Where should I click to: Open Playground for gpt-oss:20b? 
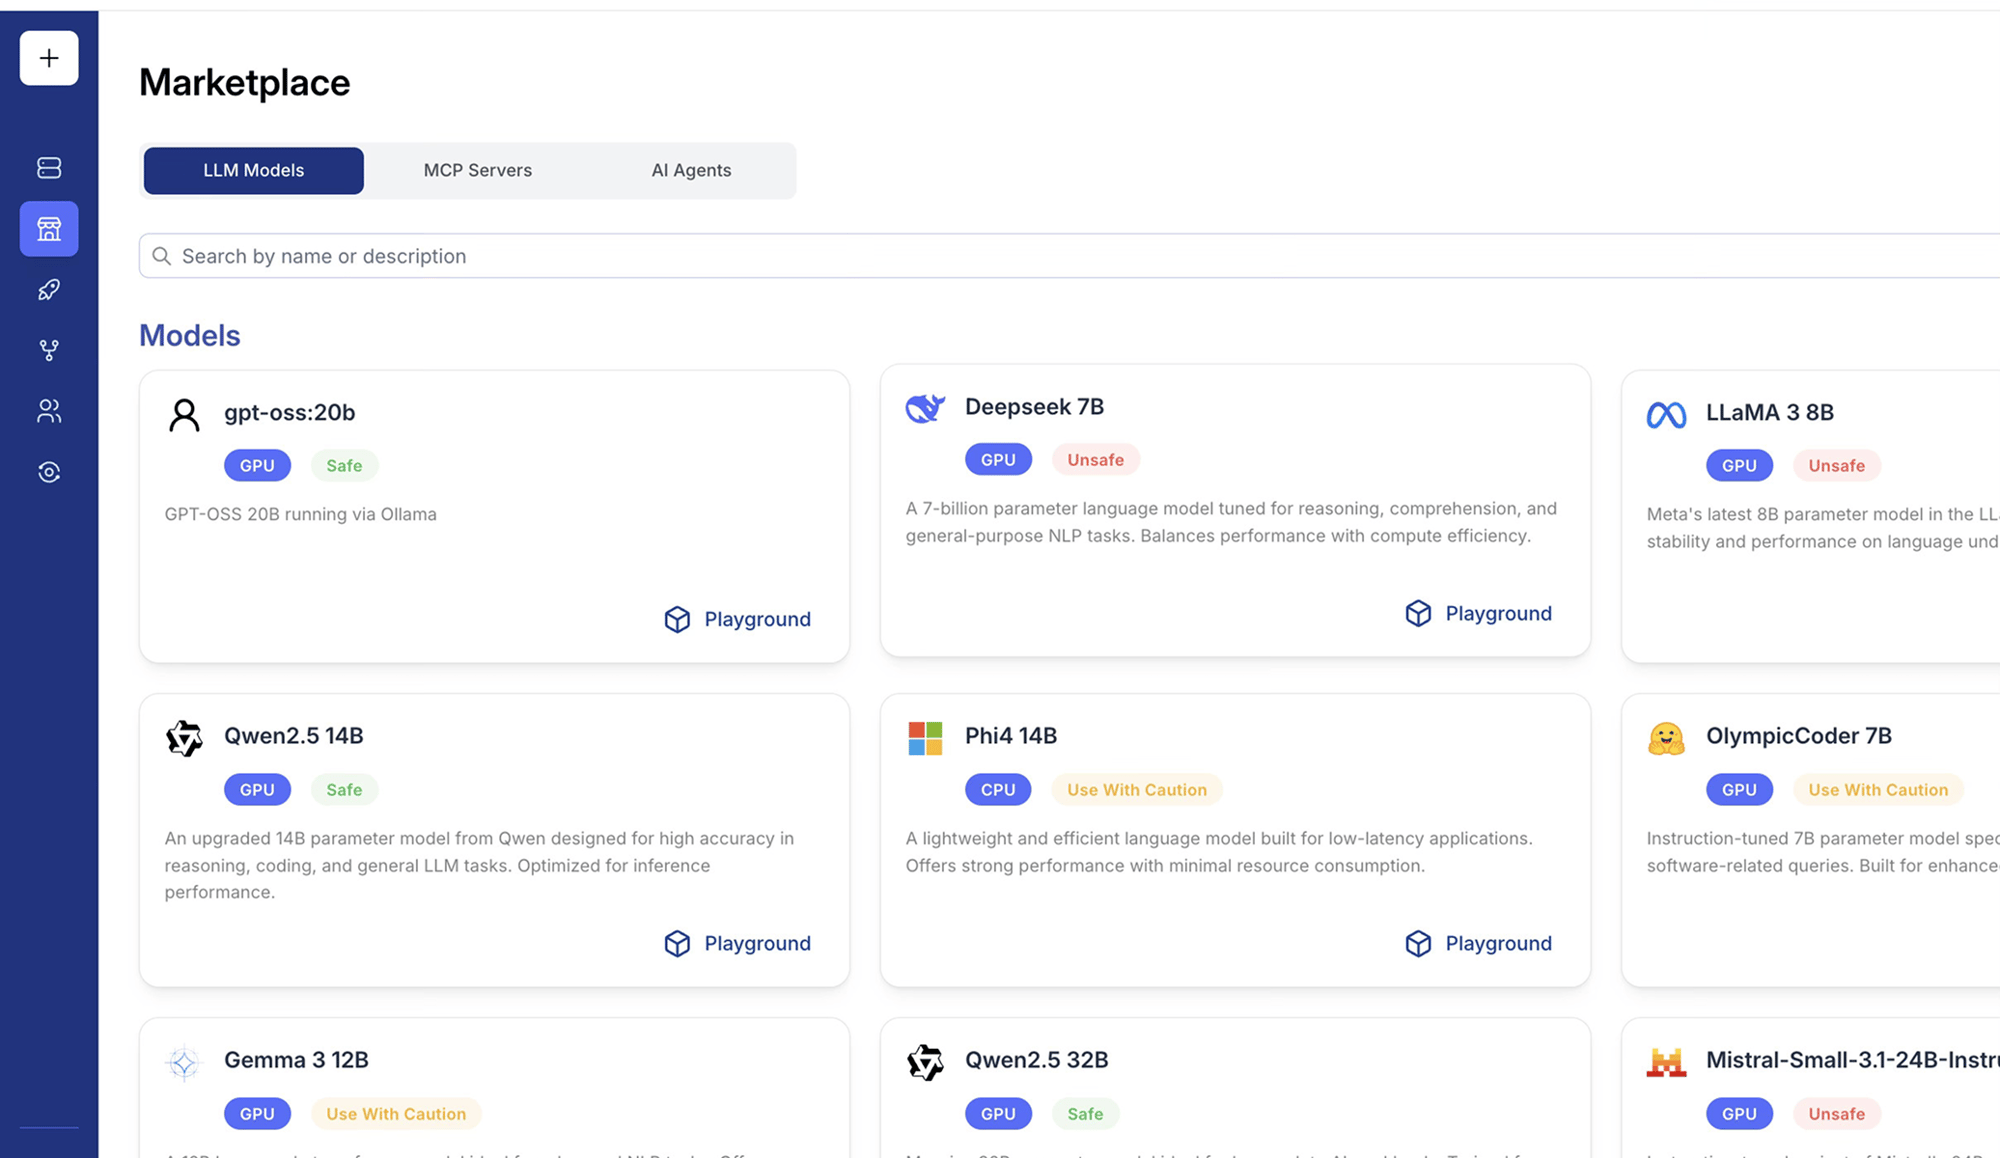click(x=738, y=619)
